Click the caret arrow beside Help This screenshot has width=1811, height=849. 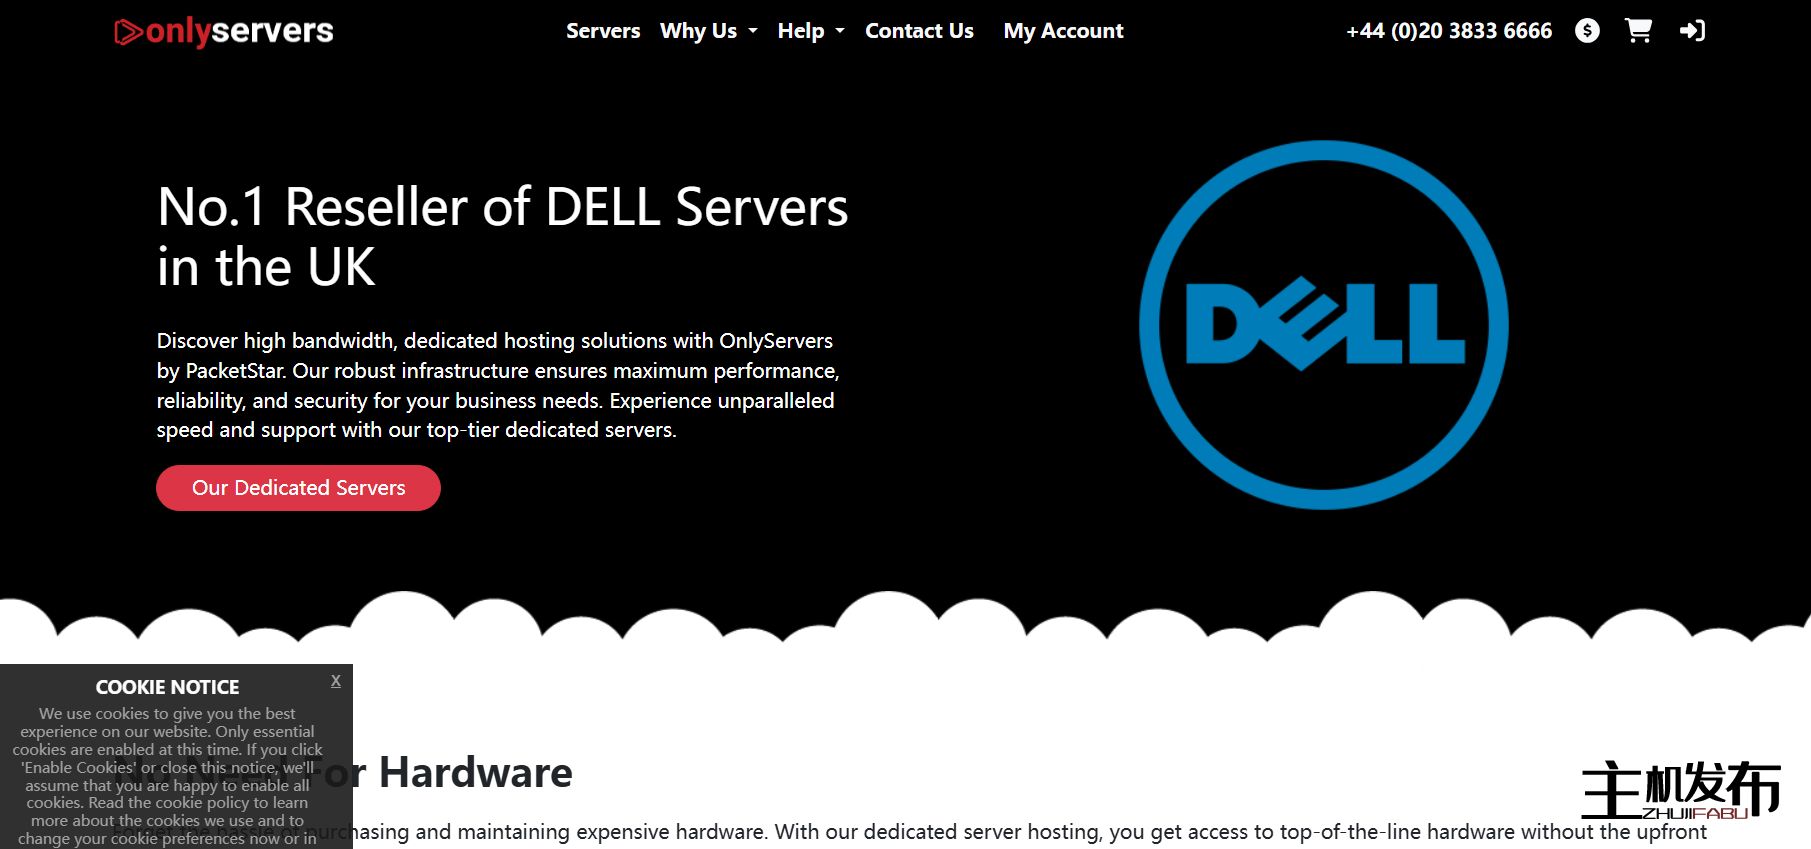(x=840, y=31)
